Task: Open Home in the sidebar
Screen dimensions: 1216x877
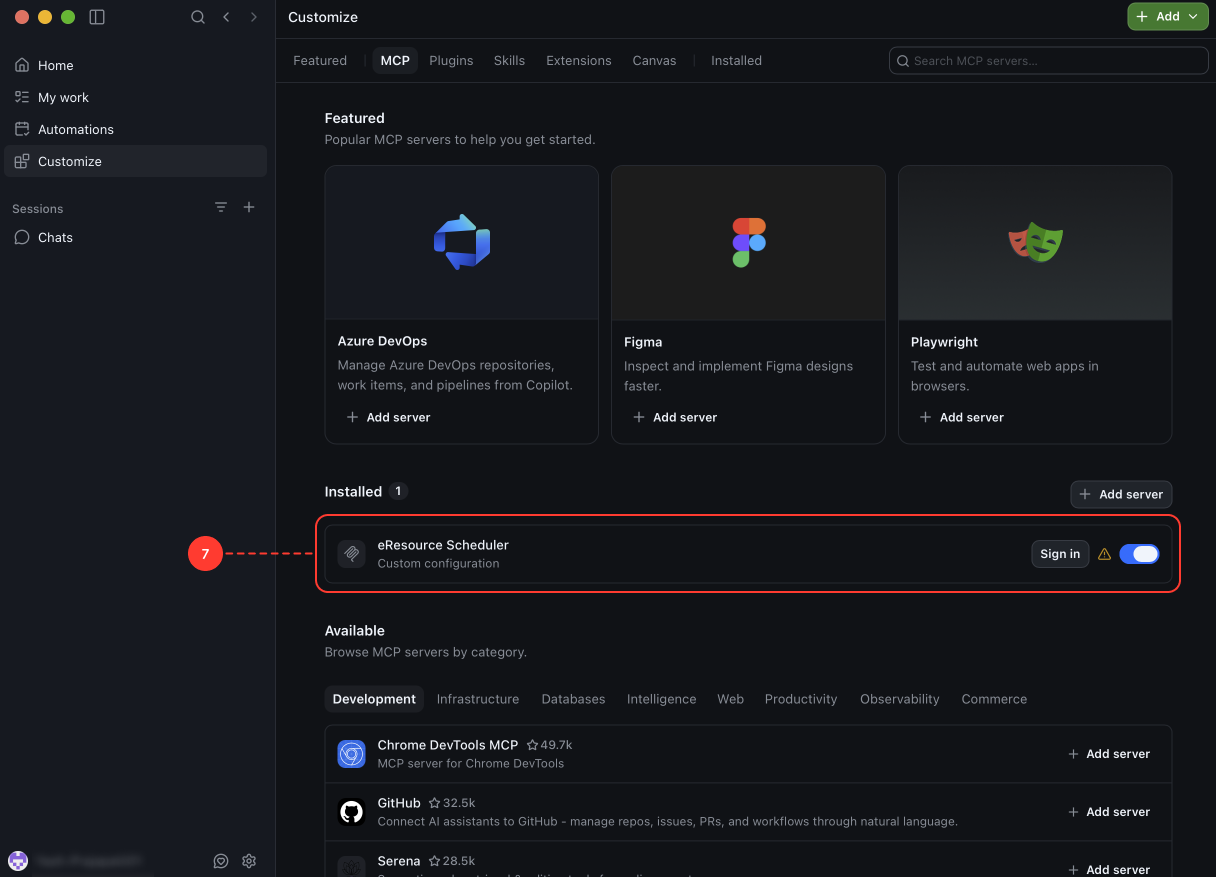Action: pyautogui.click(x=135, y=65)
